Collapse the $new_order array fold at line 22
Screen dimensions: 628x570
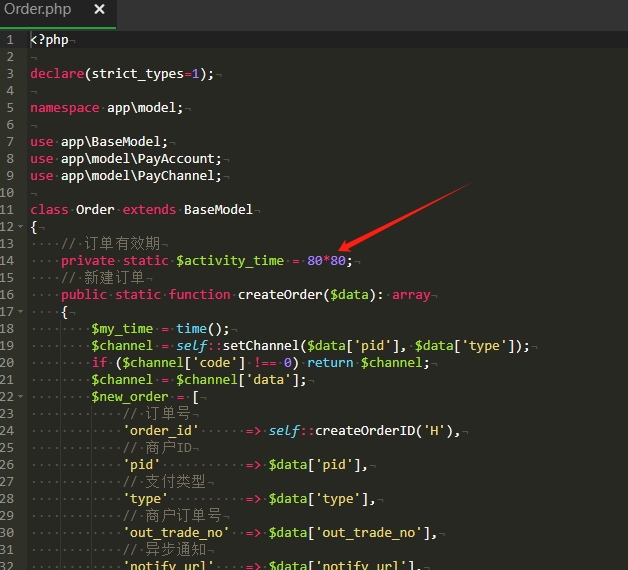[x=20, y=397]
